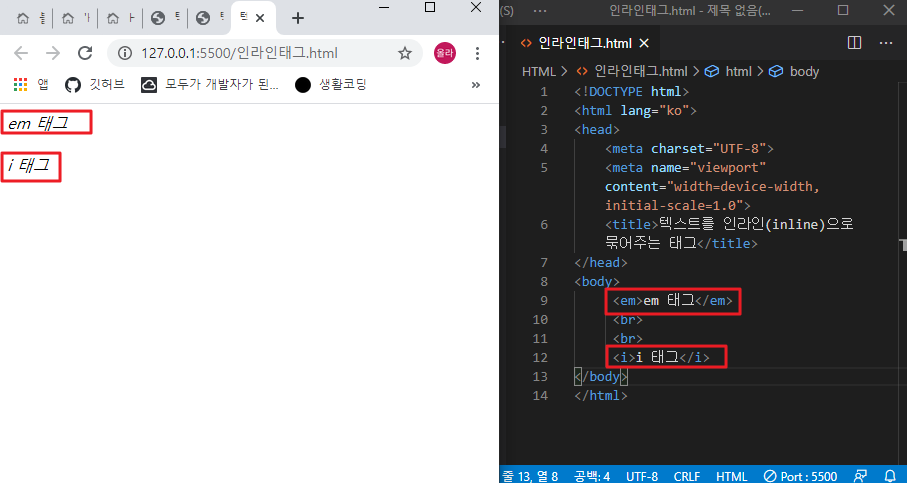Click the Chrome address bar URL
The height and width of the screenshot is (483, 907).
pyautogui.click(x=239, y=53)
